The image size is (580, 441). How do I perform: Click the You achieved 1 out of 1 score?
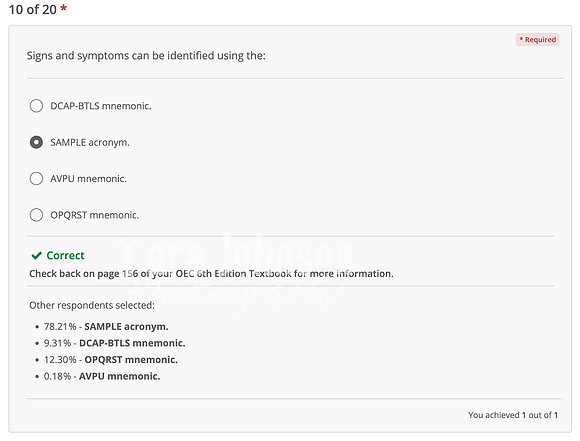point(513,415)
